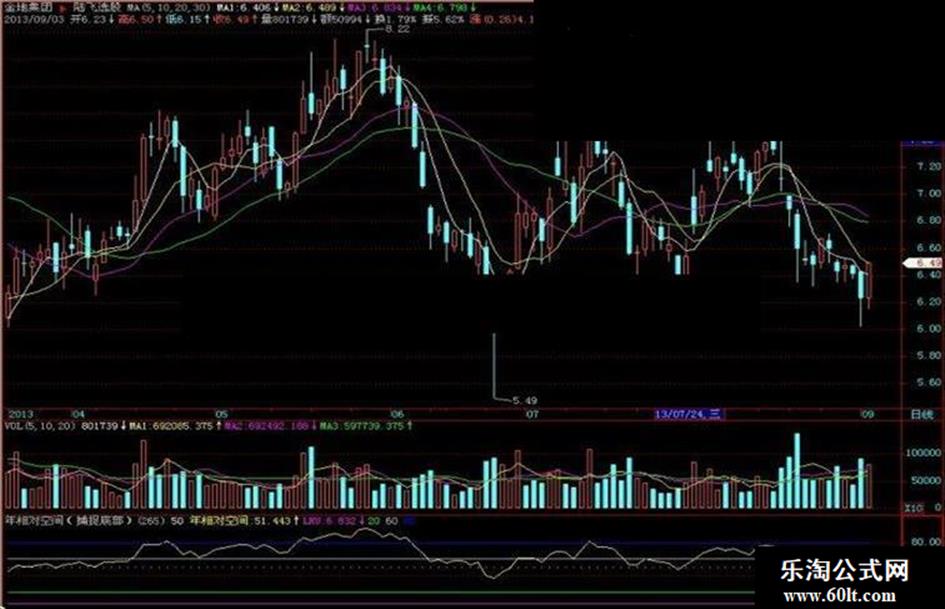Click the X10 volume scale label
The image size is (945, 609).
click(x=914, y=508)
